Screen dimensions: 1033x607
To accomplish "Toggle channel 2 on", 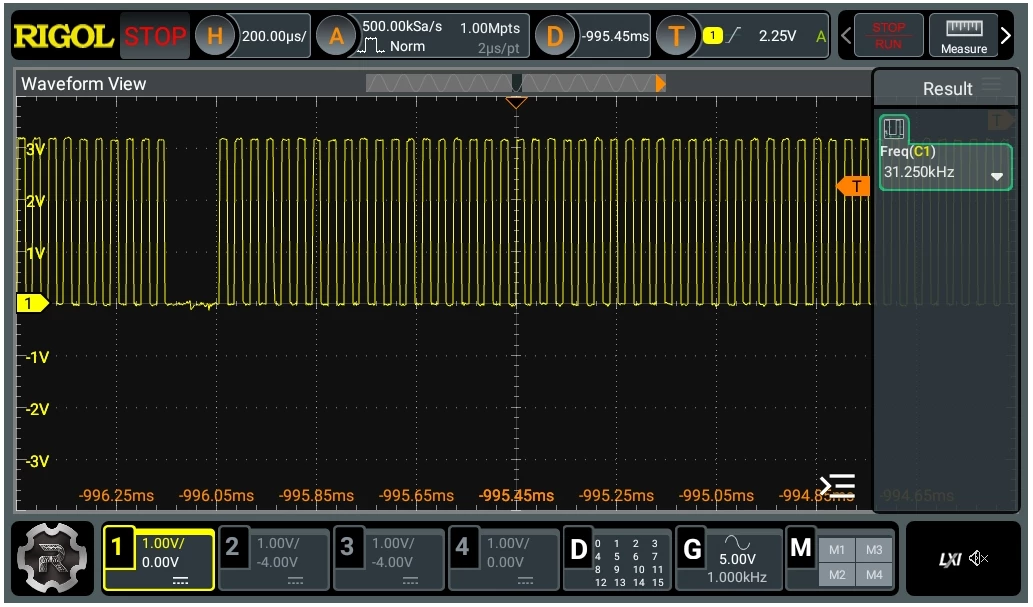I will click(x=273, y=559).
